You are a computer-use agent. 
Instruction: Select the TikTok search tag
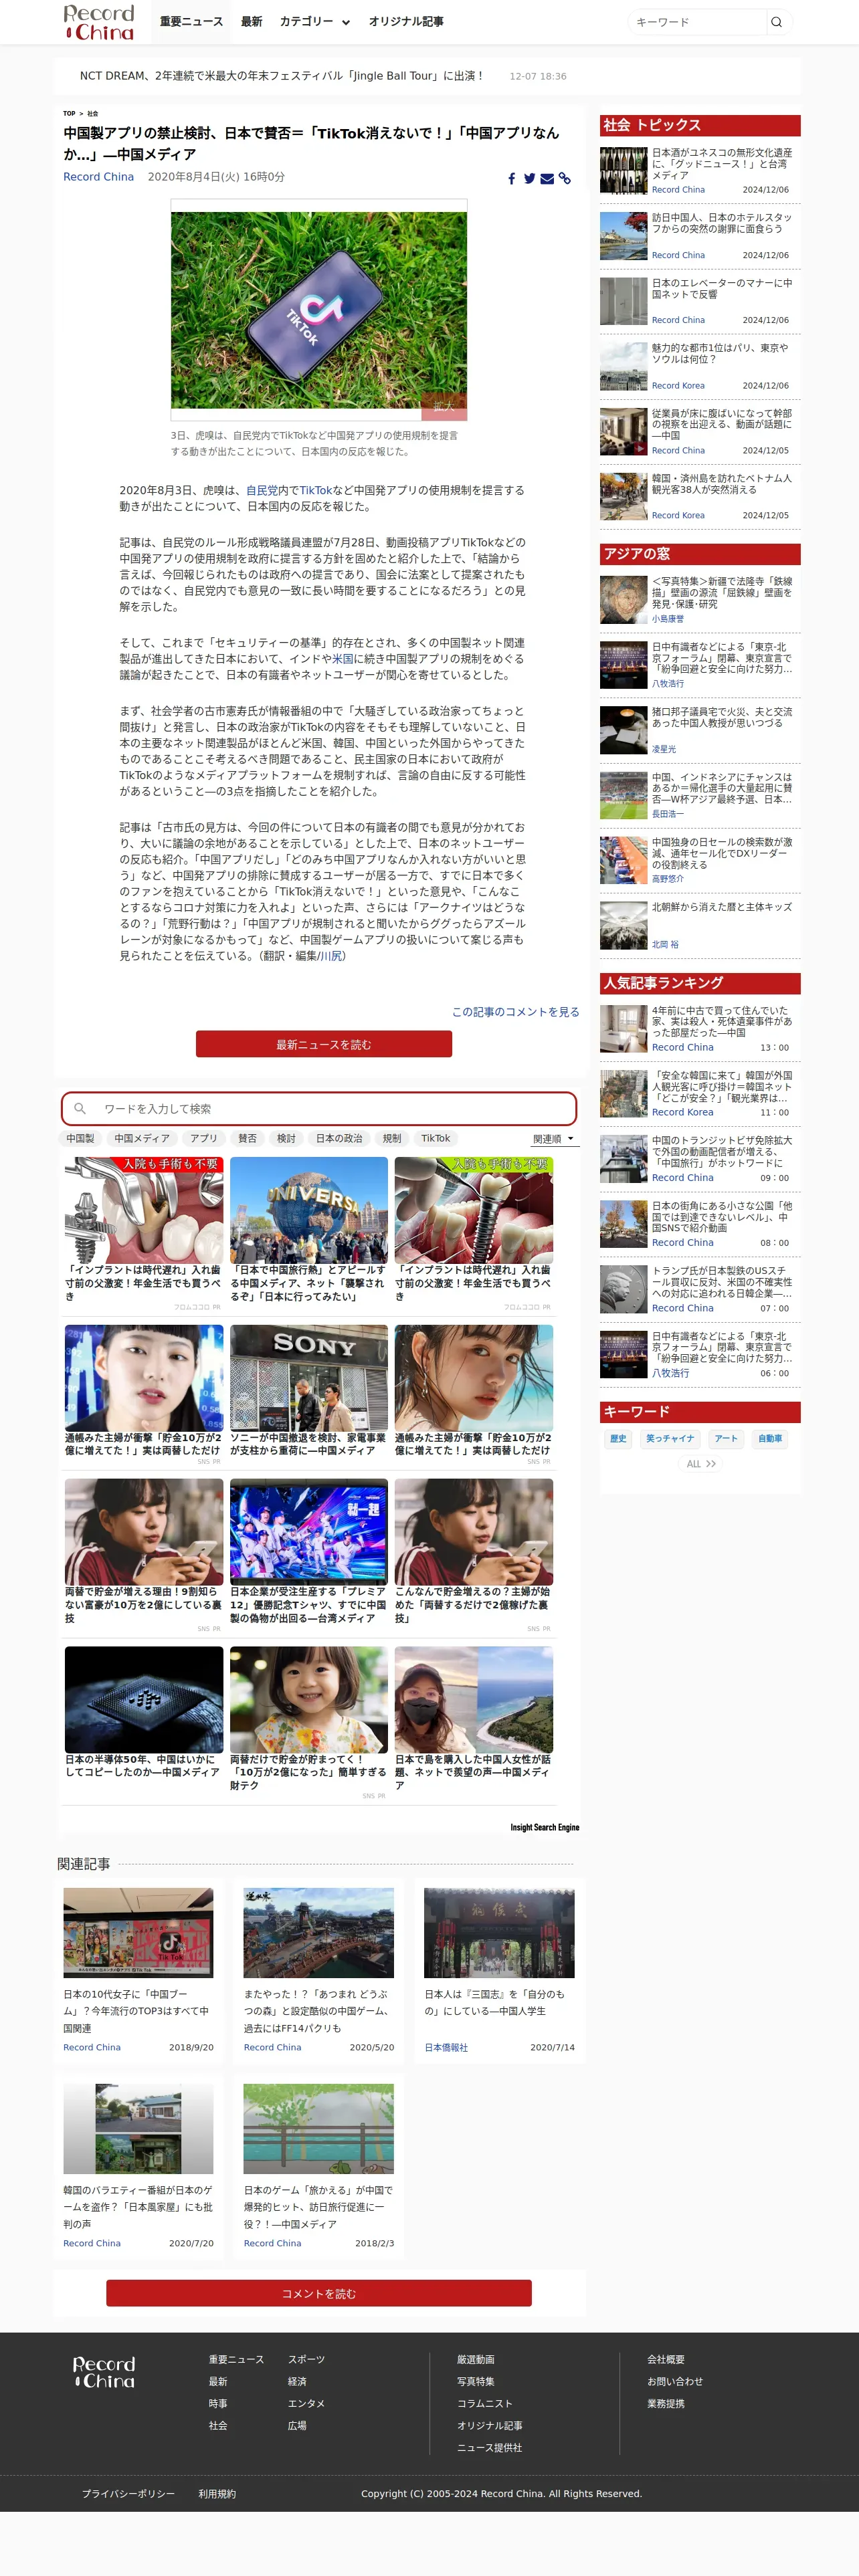(435, 1138)
